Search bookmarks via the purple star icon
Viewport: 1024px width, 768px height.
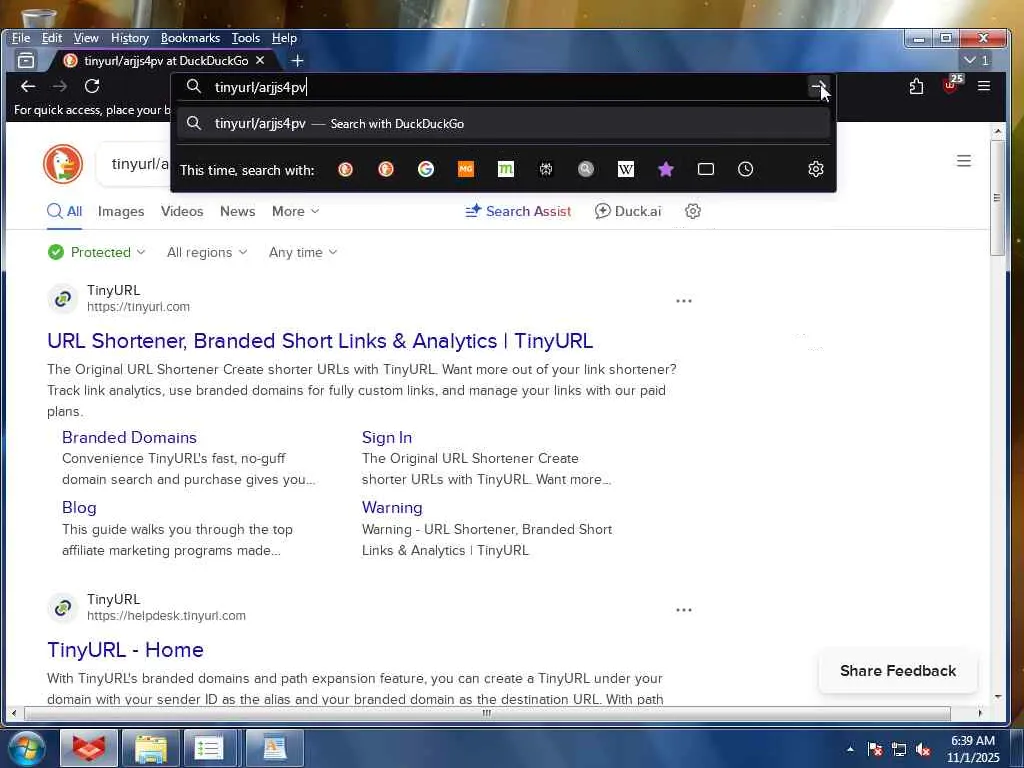click(x=665, y=170)
